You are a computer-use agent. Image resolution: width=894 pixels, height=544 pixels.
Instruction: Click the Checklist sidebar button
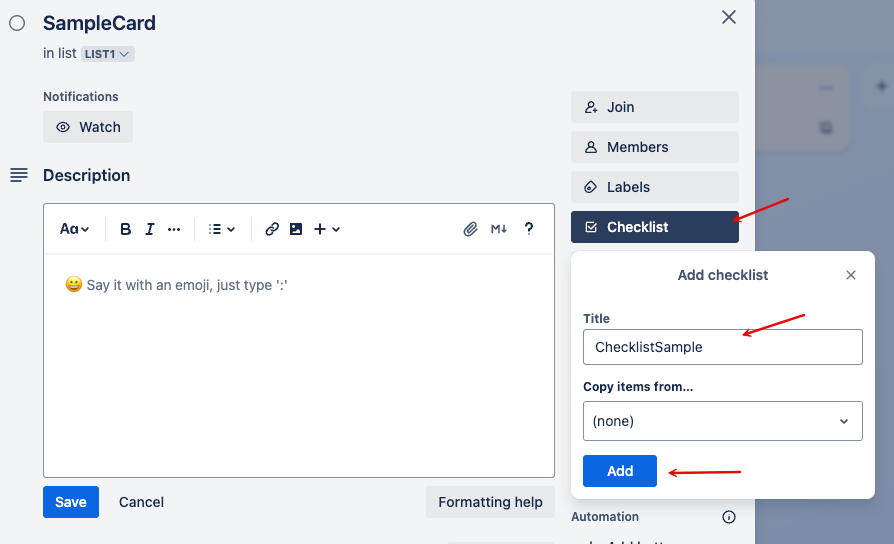click(655, 227)
